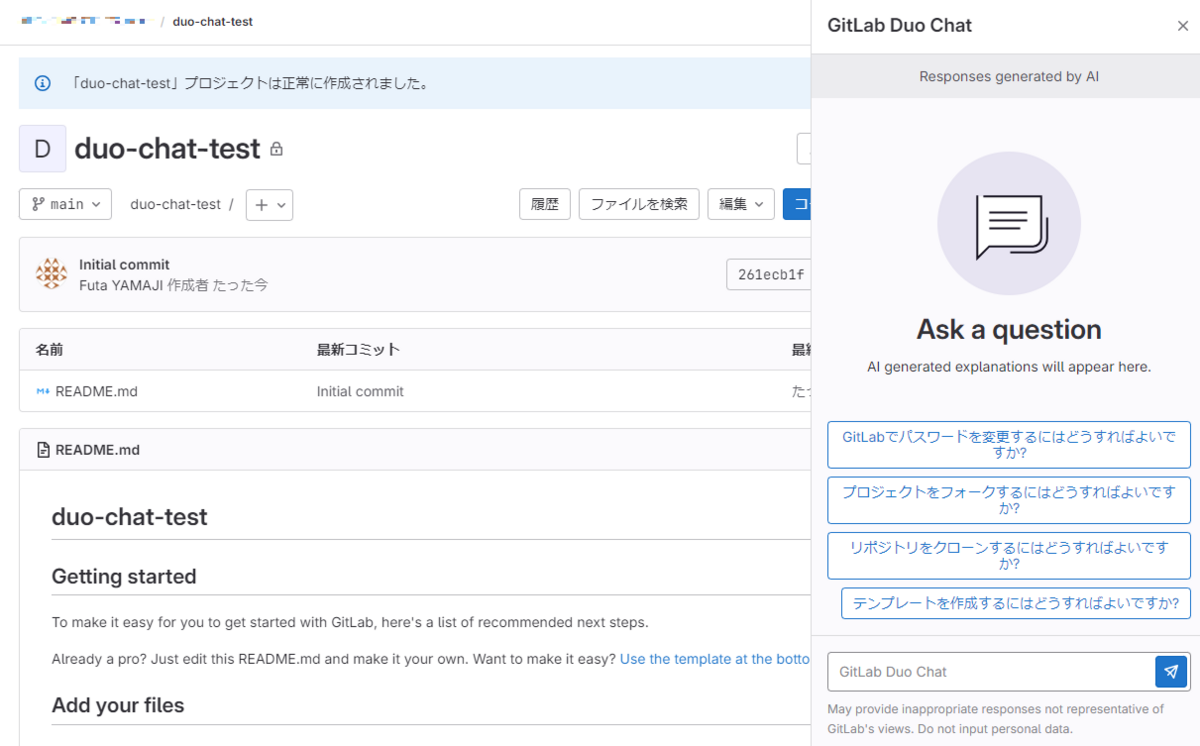Click the 最新コミット column header
The image size is (1200, 746).
[358, 349]
